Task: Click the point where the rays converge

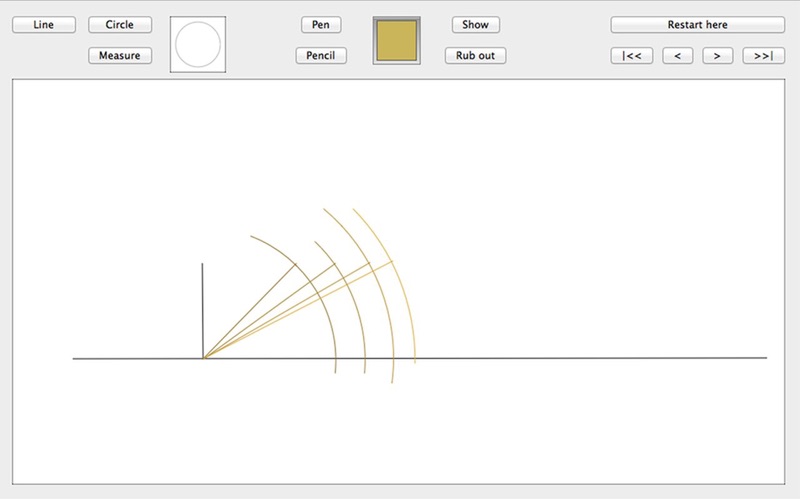Action: (x=204, y=357)
